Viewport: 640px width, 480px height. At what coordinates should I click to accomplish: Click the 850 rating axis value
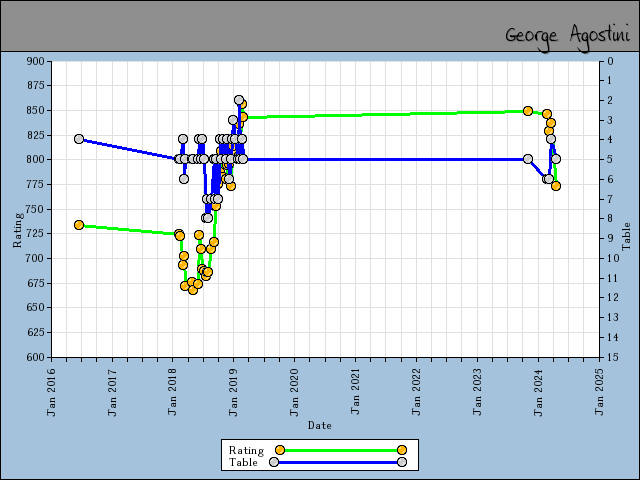36,111
